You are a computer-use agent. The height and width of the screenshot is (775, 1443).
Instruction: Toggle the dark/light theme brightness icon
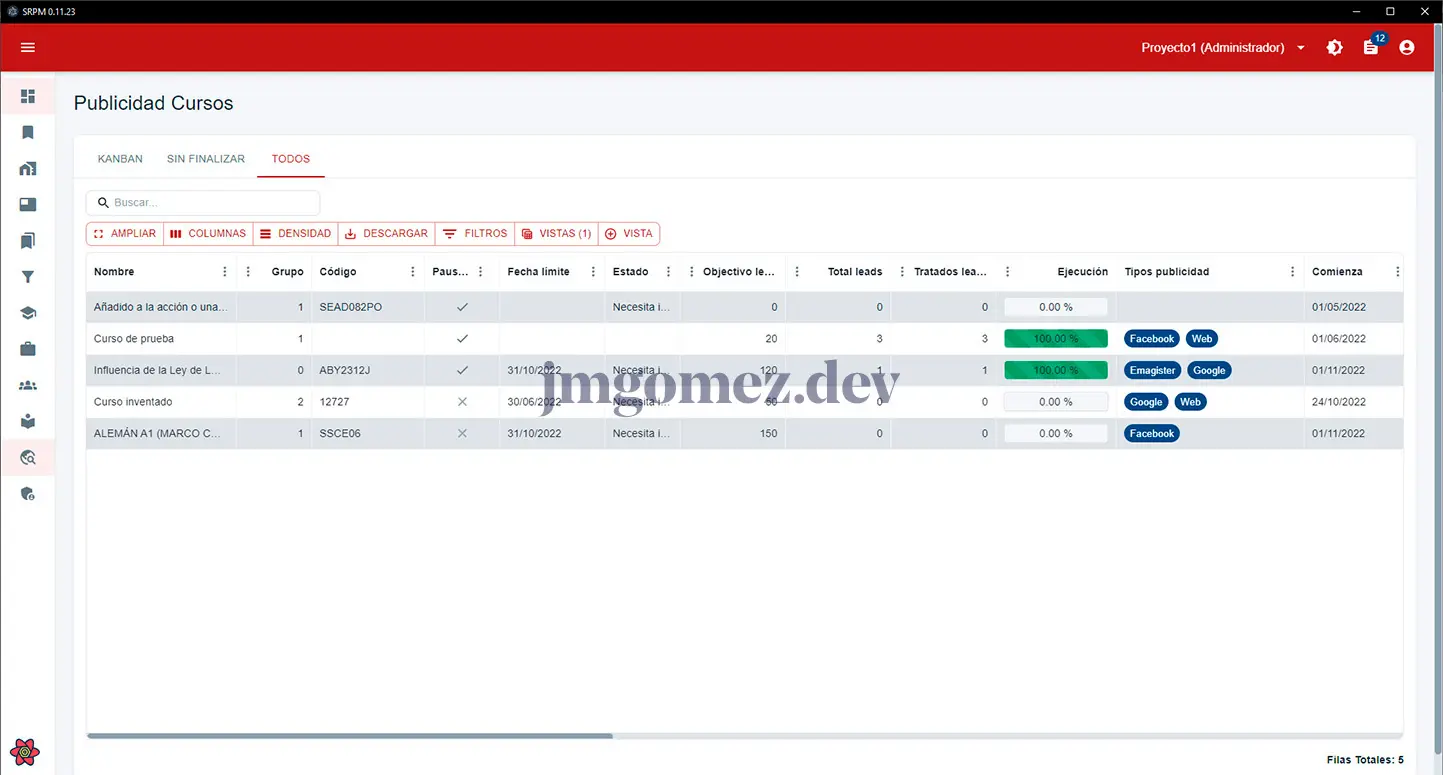pos(1335,47)
